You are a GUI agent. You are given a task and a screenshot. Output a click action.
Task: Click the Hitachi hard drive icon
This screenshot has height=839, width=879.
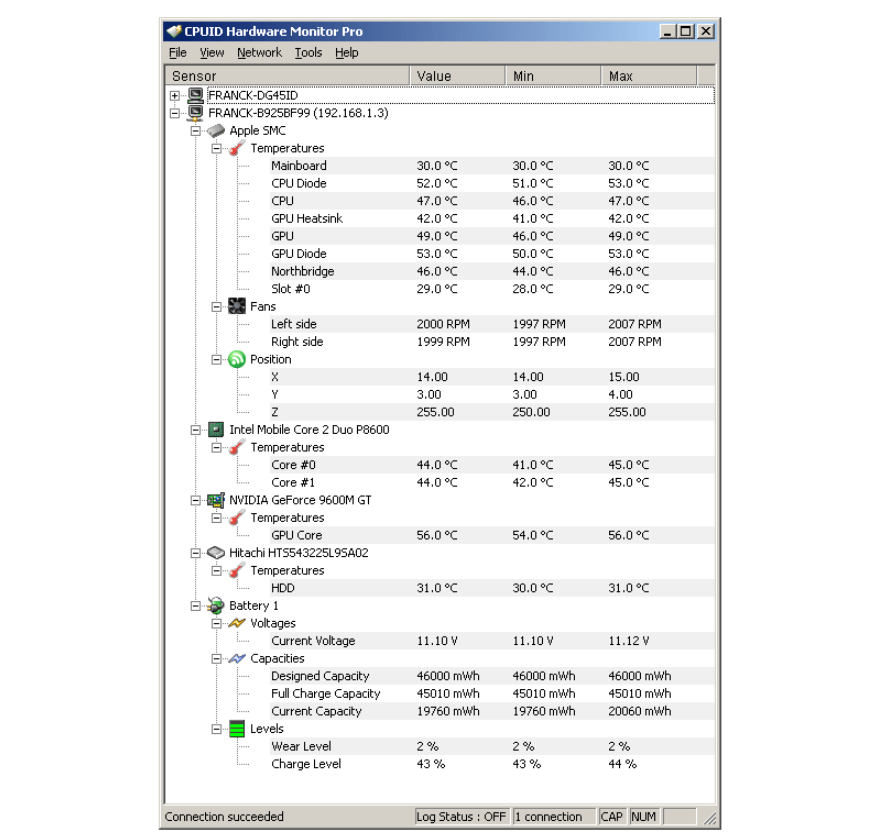tap(214, 552)
